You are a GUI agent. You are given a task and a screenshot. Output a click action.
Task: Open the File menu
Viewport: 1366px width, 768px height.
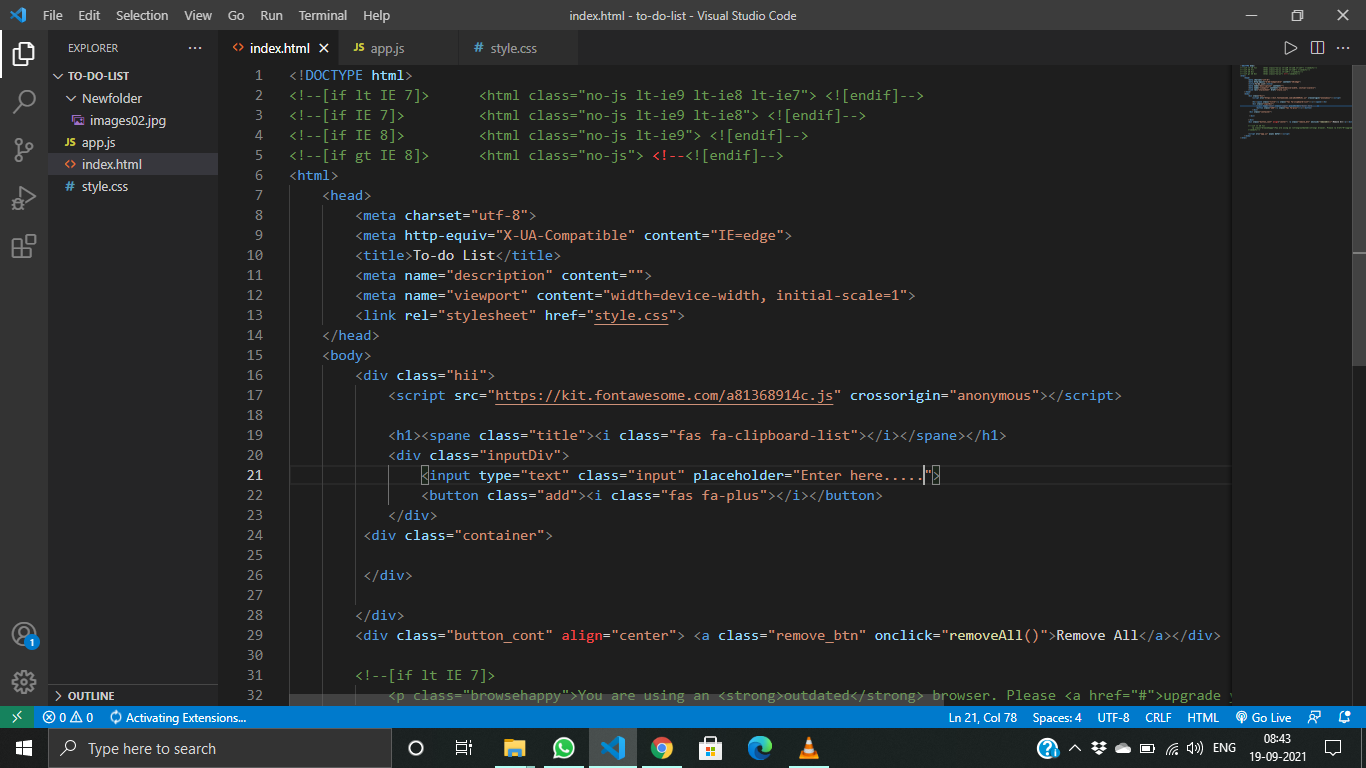tap(53, 15)
